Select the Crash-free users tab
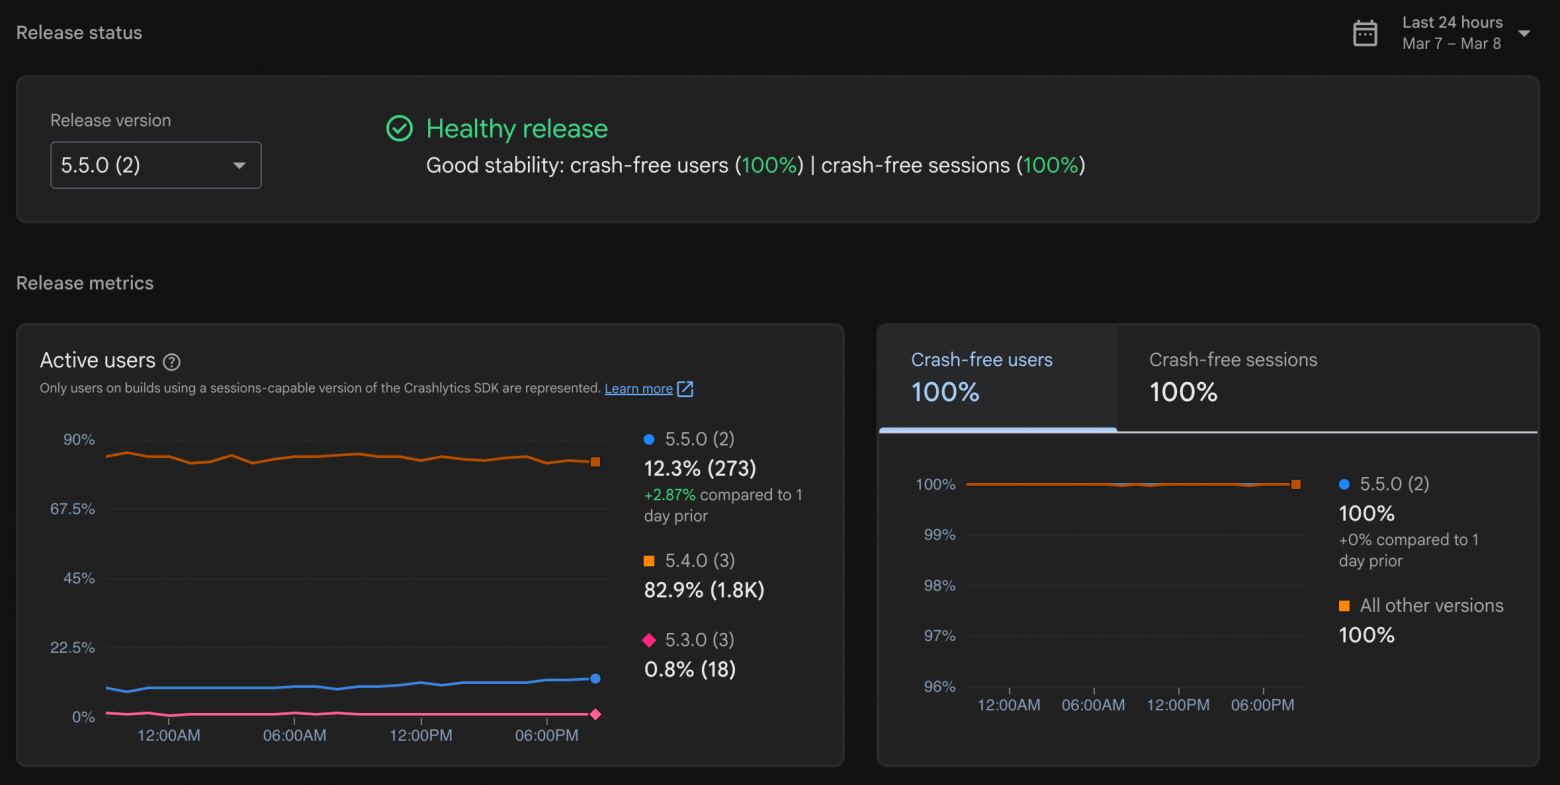 (x=981, y=377)
